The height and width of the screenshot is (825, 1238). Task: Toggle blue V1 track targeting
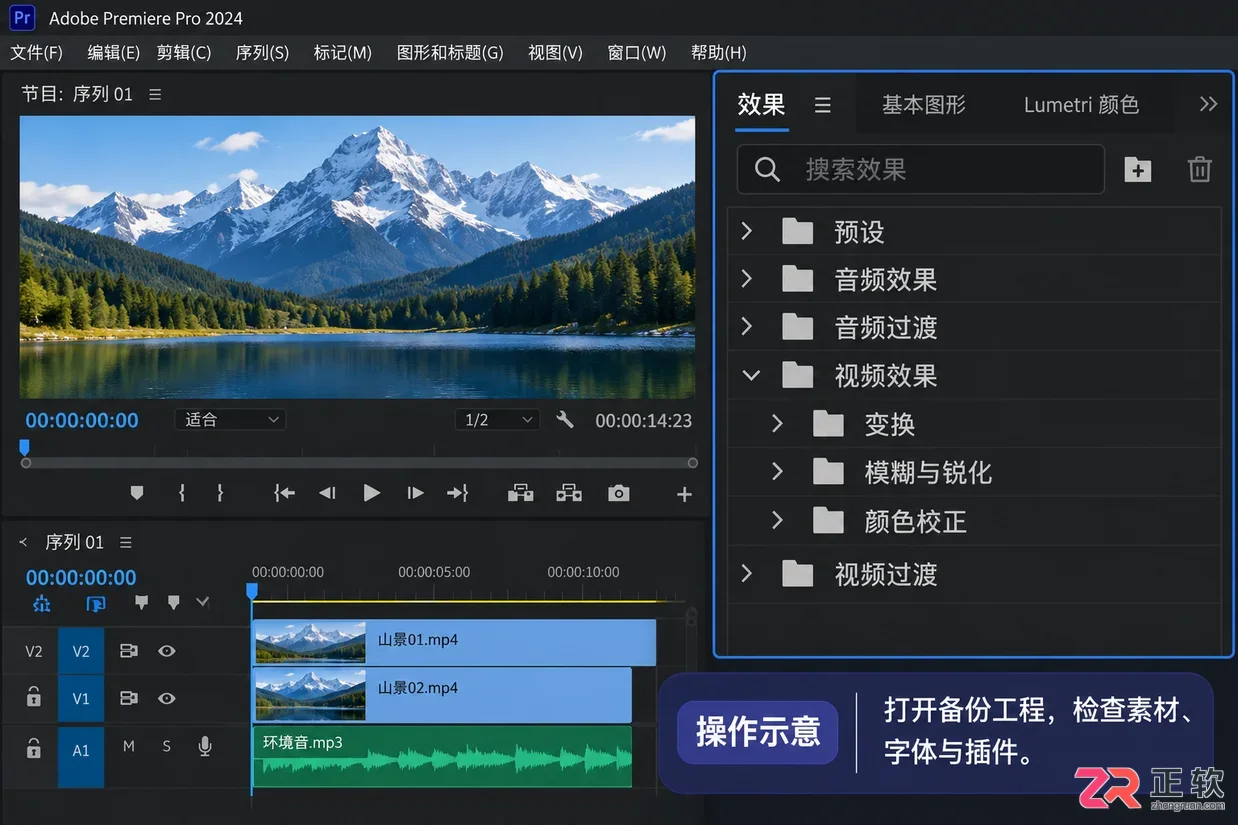[x=81, y=698]
